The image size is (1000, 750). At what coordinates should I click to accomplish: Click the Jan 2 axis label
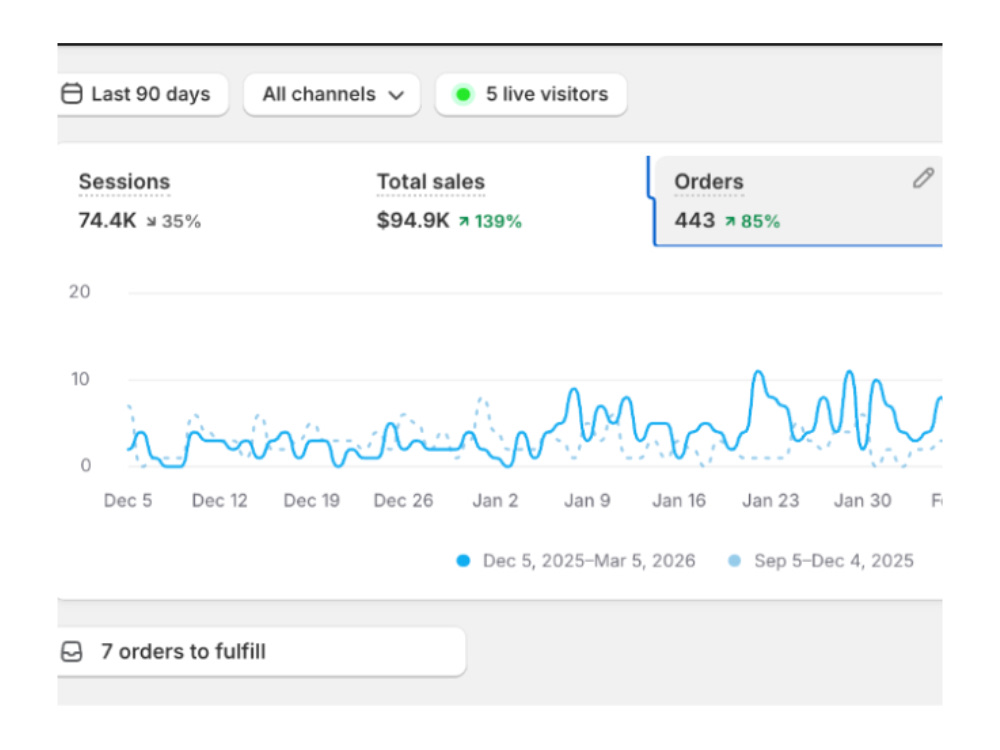point(495,501)
